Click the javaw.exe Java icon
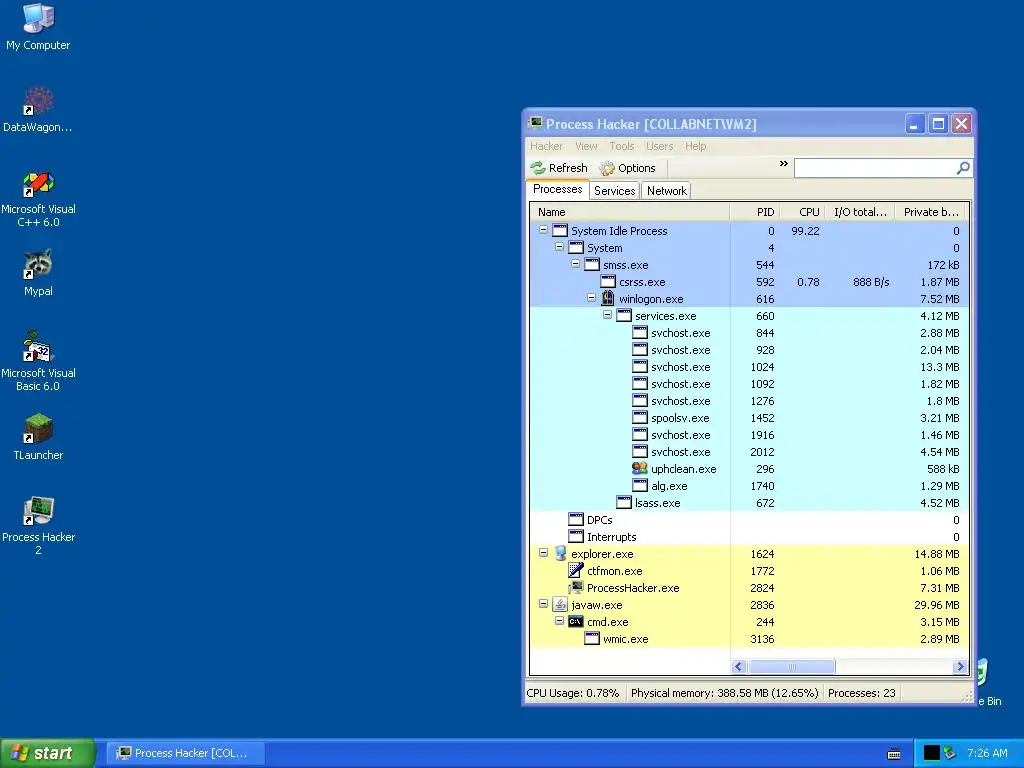The height and width of the screenshot is (768, 1024). click(560, 604)
